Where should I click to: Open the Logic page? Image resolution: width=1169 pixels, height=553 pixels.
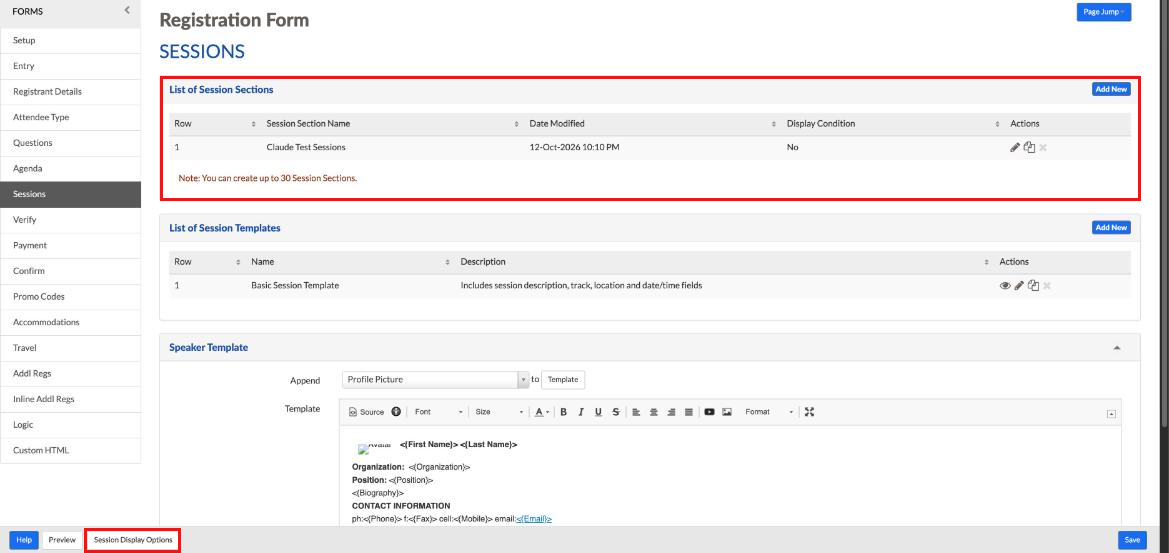70,425
